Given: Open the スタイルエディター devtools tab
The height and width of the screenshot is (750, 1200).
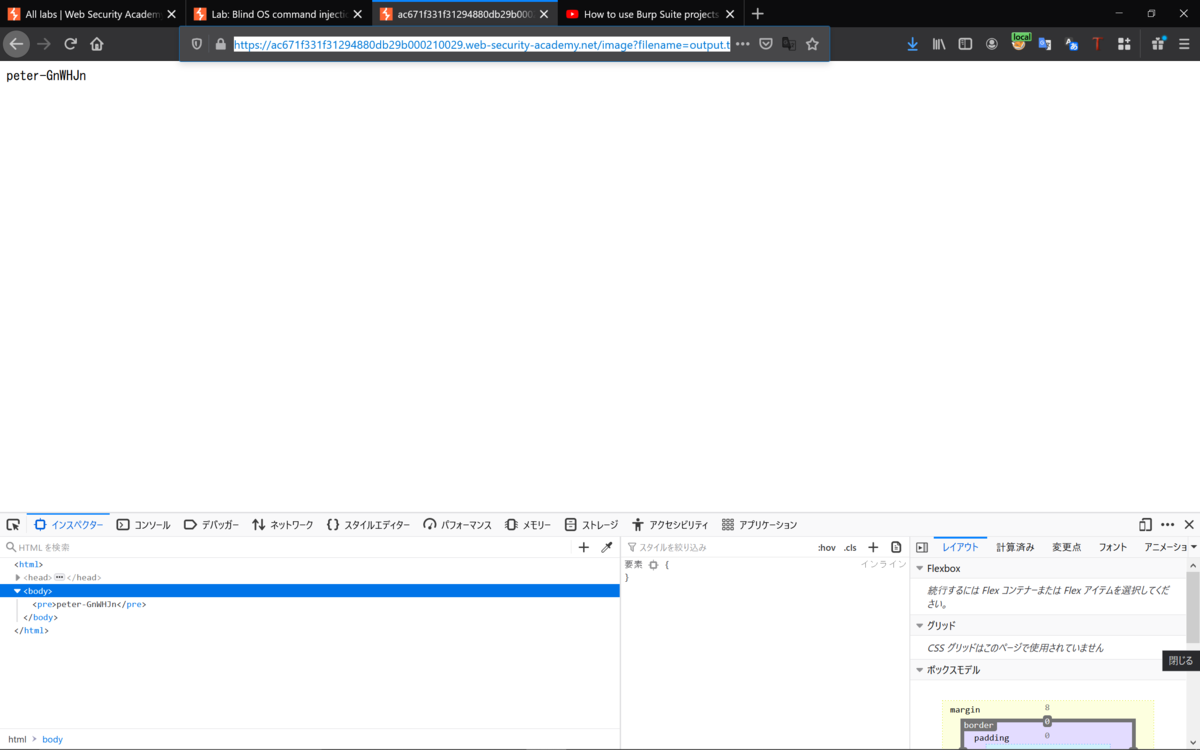Looking at the screenshot, I should click(x=368, y=525).
